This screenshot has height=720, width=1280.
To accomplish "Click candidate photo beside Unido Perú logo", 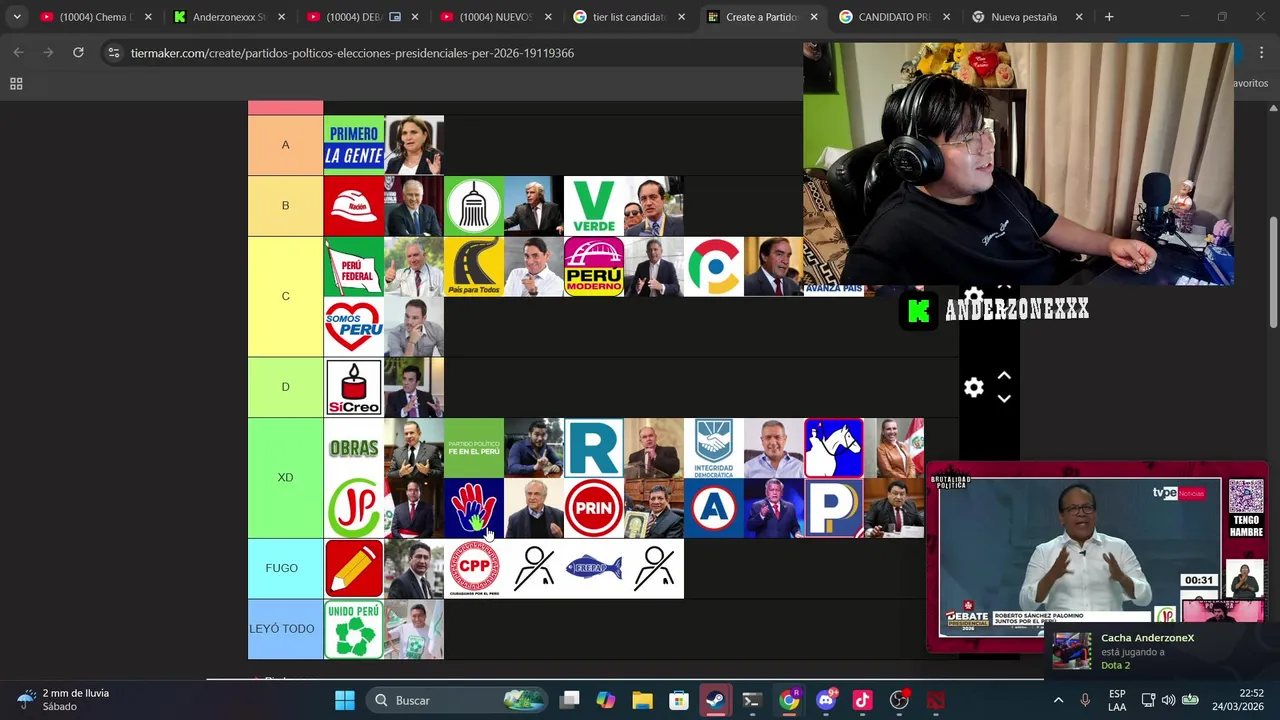I will [414, 629].
